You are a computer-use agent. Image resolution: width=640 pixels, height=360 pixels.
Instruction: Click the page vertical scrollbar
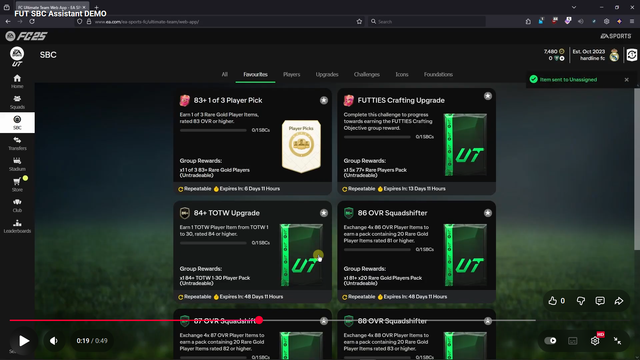[637, 168]
